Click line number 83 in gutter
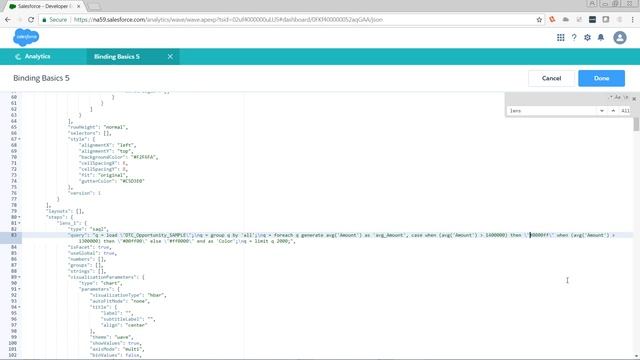The height and width of the screenshot is (360, 640). (x=14, y=235)
